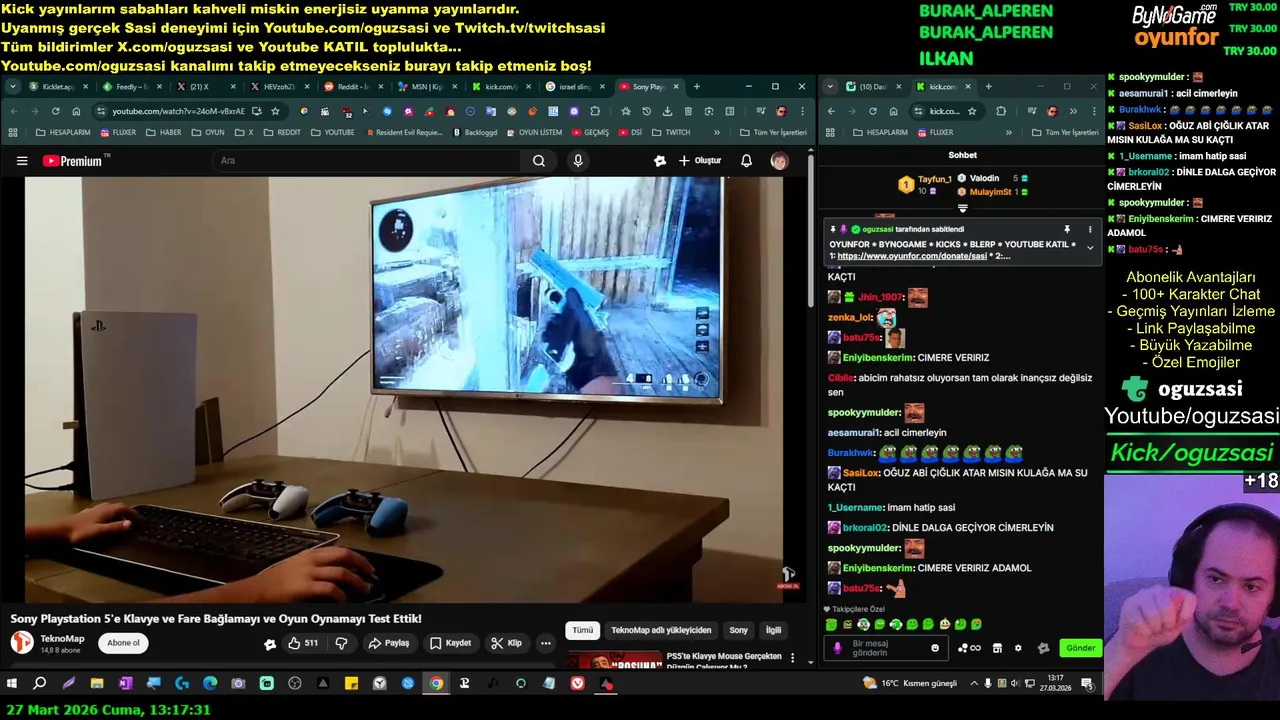The width and height of the screenshot is (1280, 720).
Task: Bookmark kick.com with the star in the Kick window
Action: pos(971,111)
